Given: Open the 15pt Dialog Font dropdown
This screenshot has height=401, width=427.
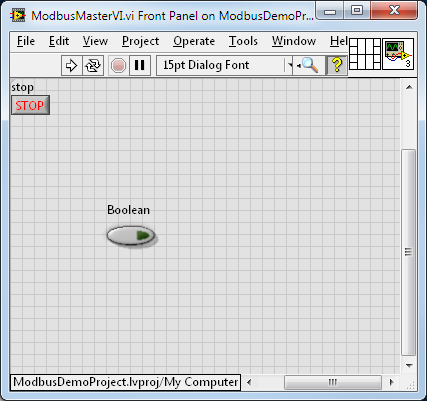Looking at the screenshot, I should point(224,65).
